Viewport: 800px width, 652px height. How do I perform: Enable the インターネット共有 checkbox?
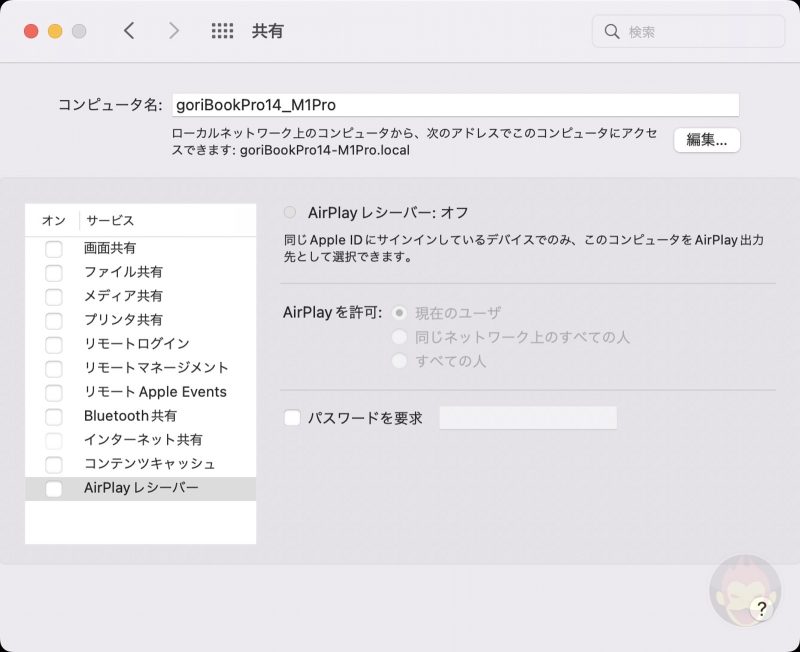pyautogui.click(x=54, y=440)
